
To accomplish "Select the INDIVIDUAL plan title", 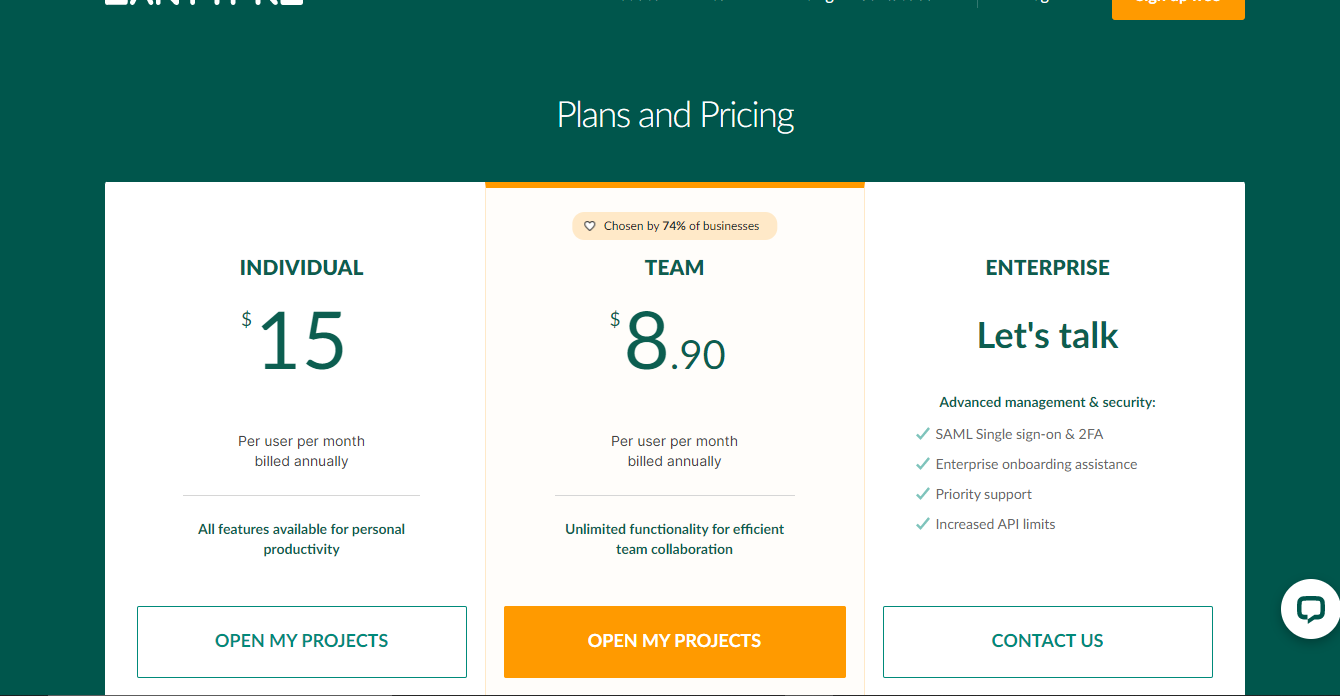I will [302, 268].
